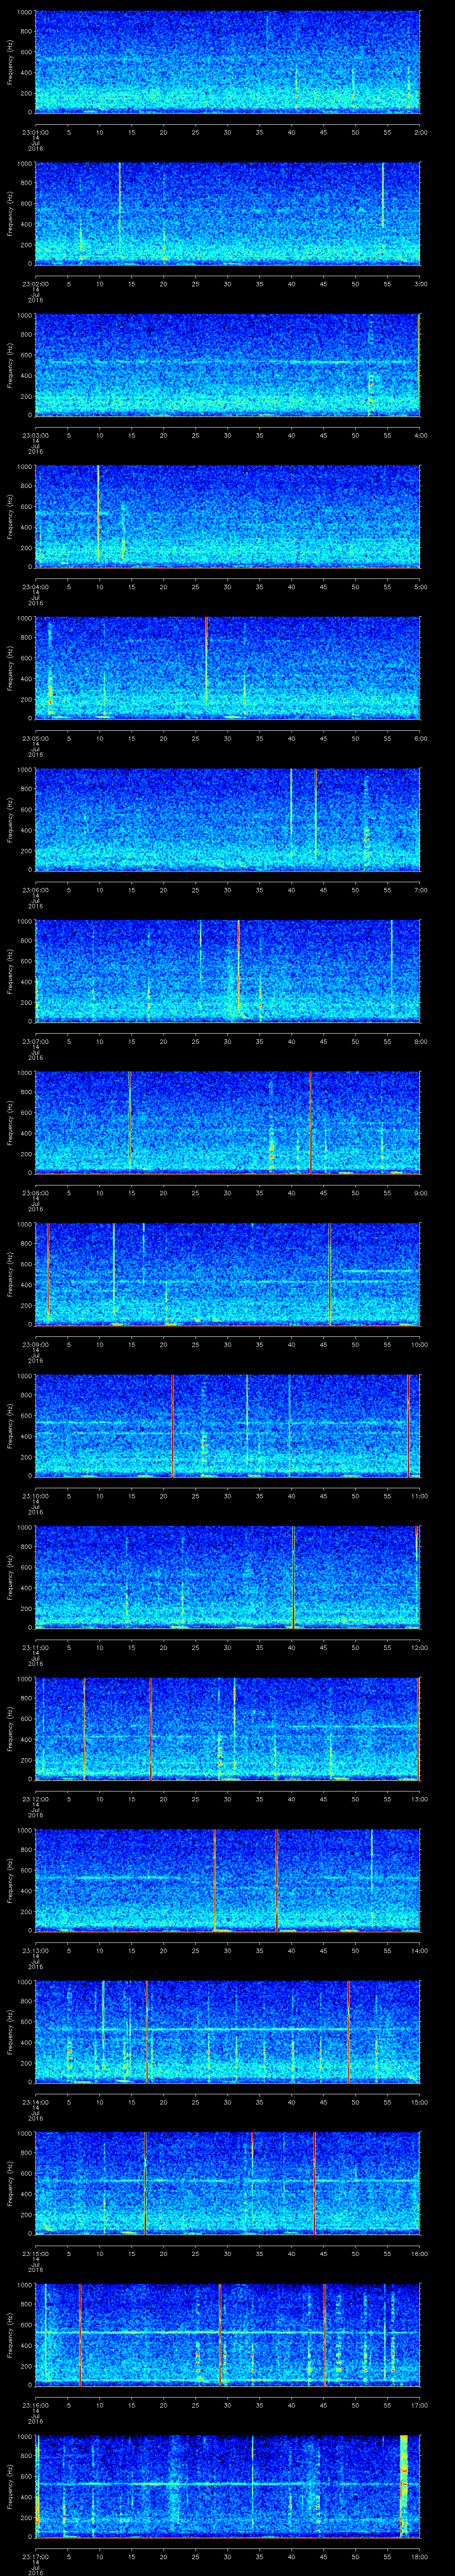This screenshot has height=2576, width=455.
Task: Click the '23:08:00' time axis label
Action: click(x=36, y=1192)
